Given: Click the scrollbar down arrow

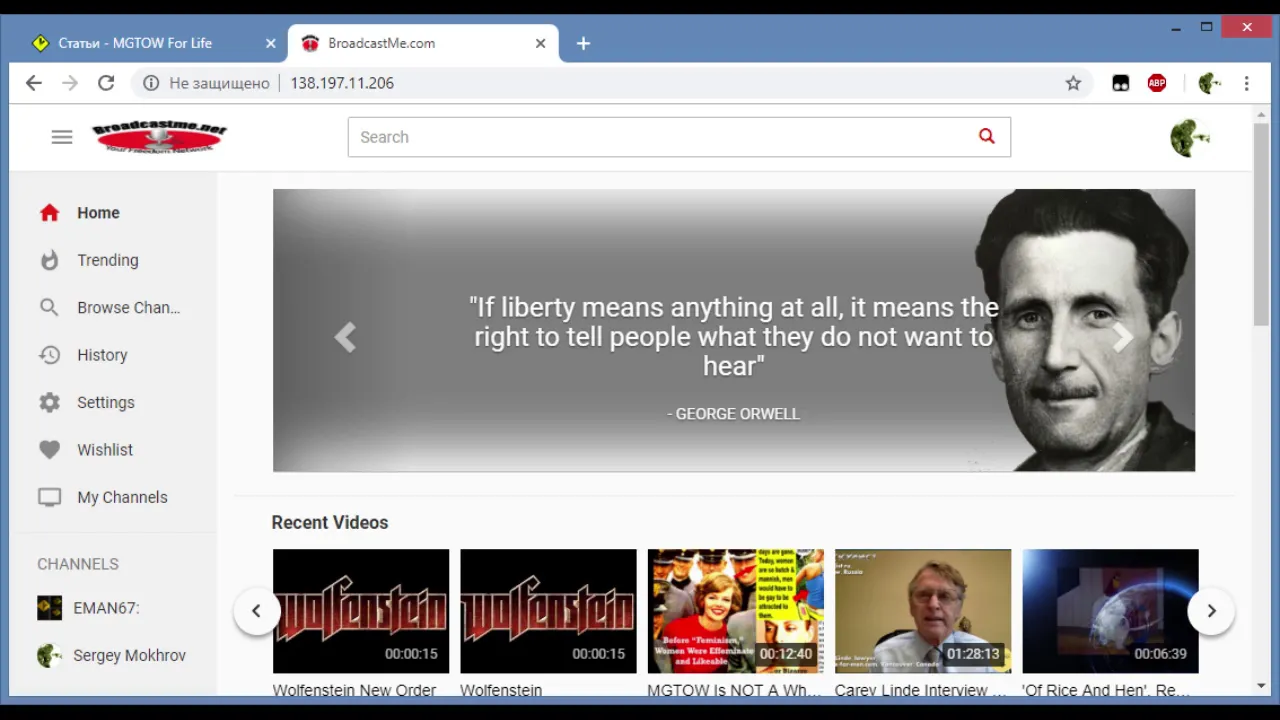Looking at the screenshot, I should [x=1261, y=686].
